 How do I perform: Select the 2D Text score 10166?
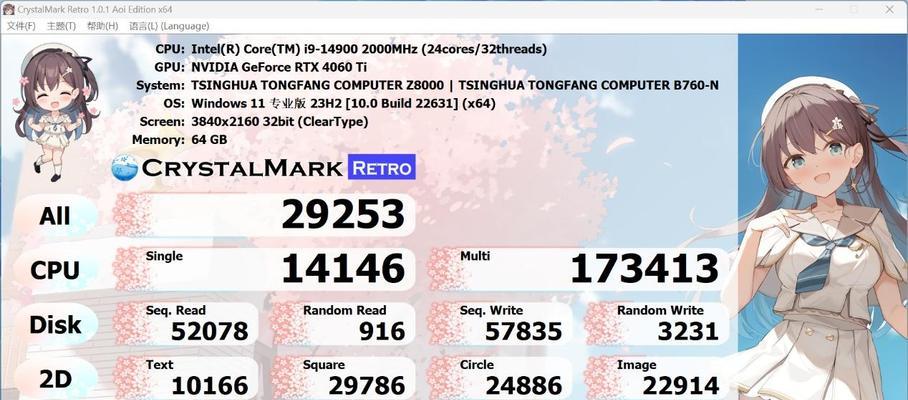(x=210, y=386)
